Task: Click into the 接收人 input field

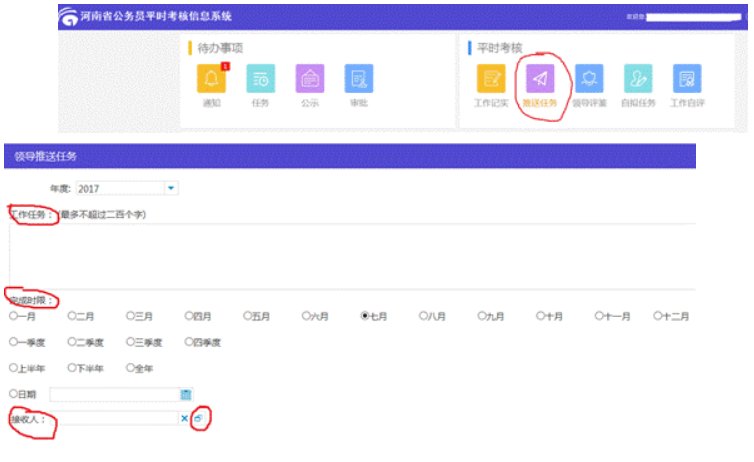Action: [114, 418]
